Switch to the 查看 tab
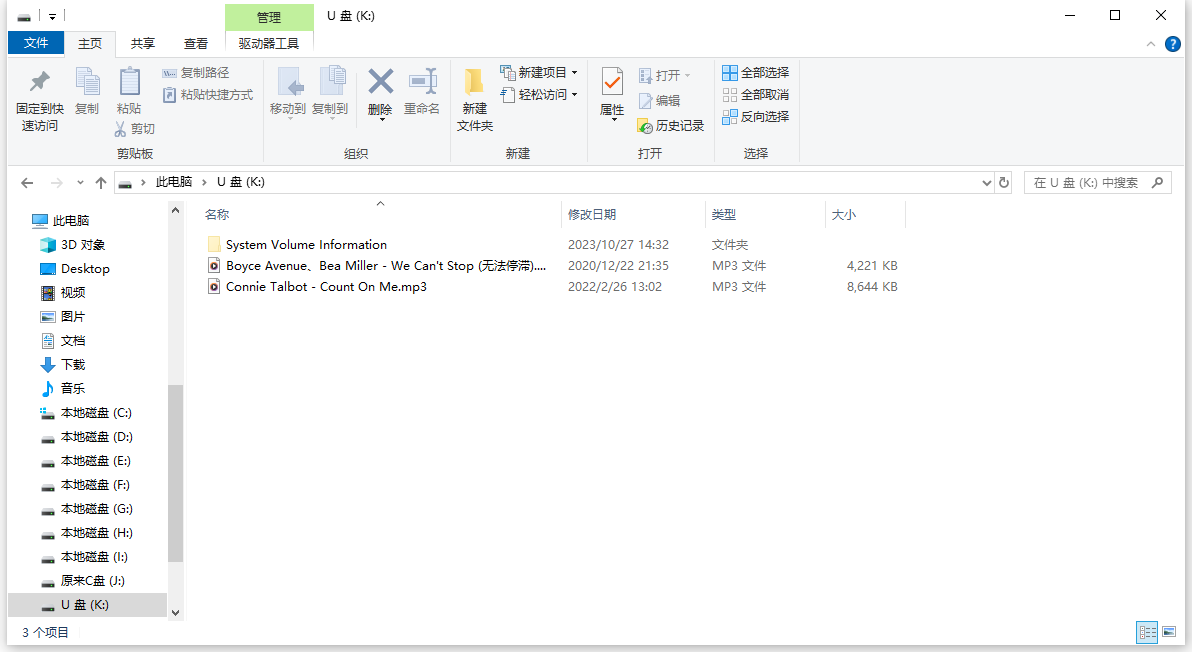Viewport: 1192px width, 652px height. click(x=195, y=43)
